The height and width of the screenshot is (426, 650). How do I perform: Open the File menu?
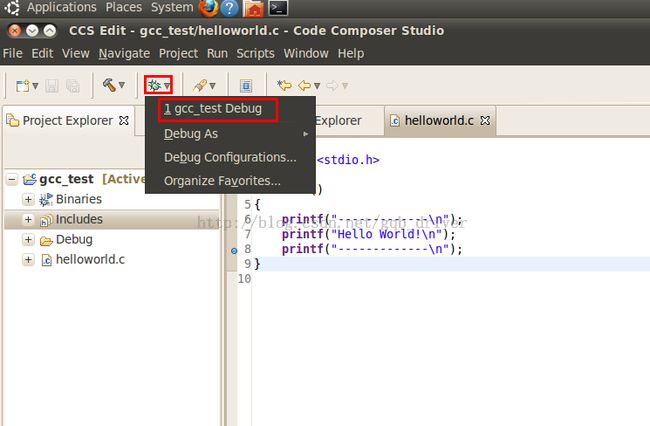(x=12, y=53)
